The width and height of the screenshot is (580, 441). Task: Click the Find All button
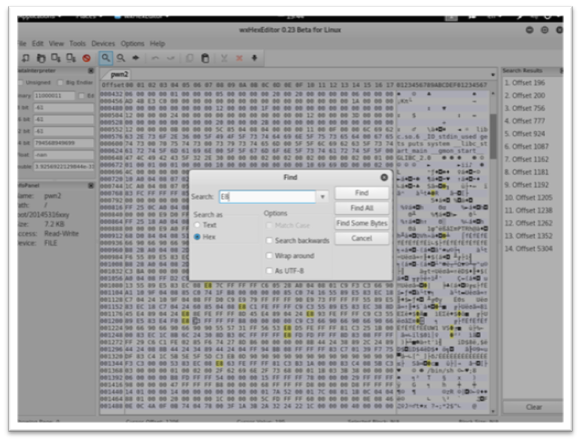(362, 208)
